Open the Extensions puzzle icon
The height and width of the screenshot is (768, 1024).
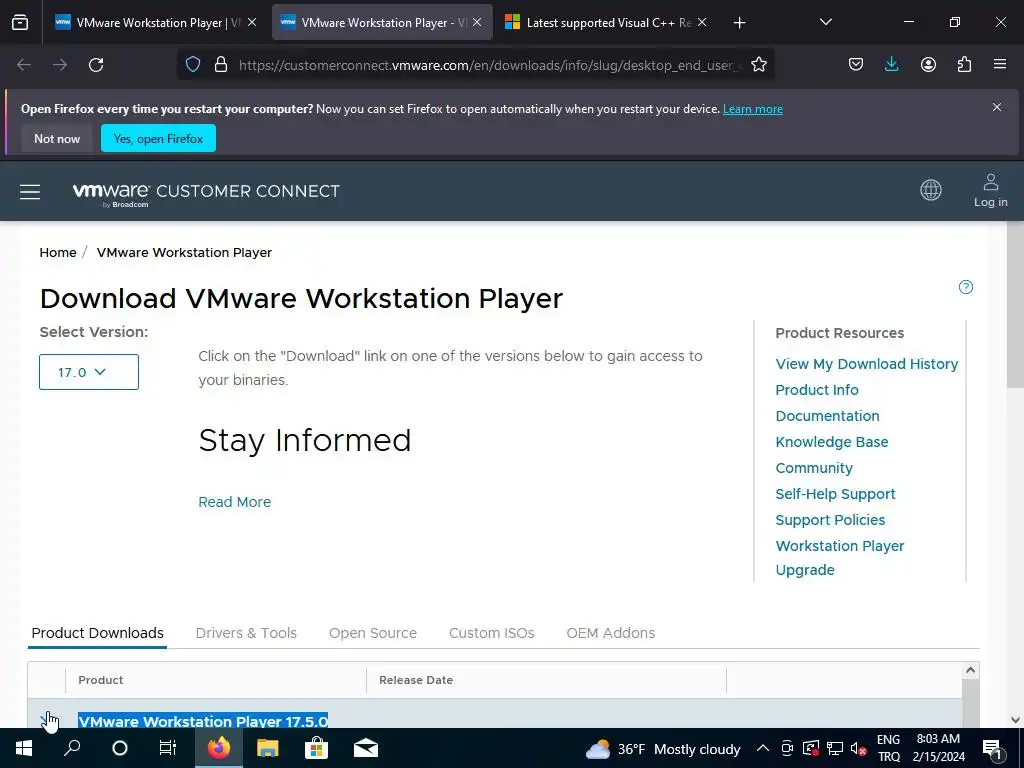click(x=964, y=65)
